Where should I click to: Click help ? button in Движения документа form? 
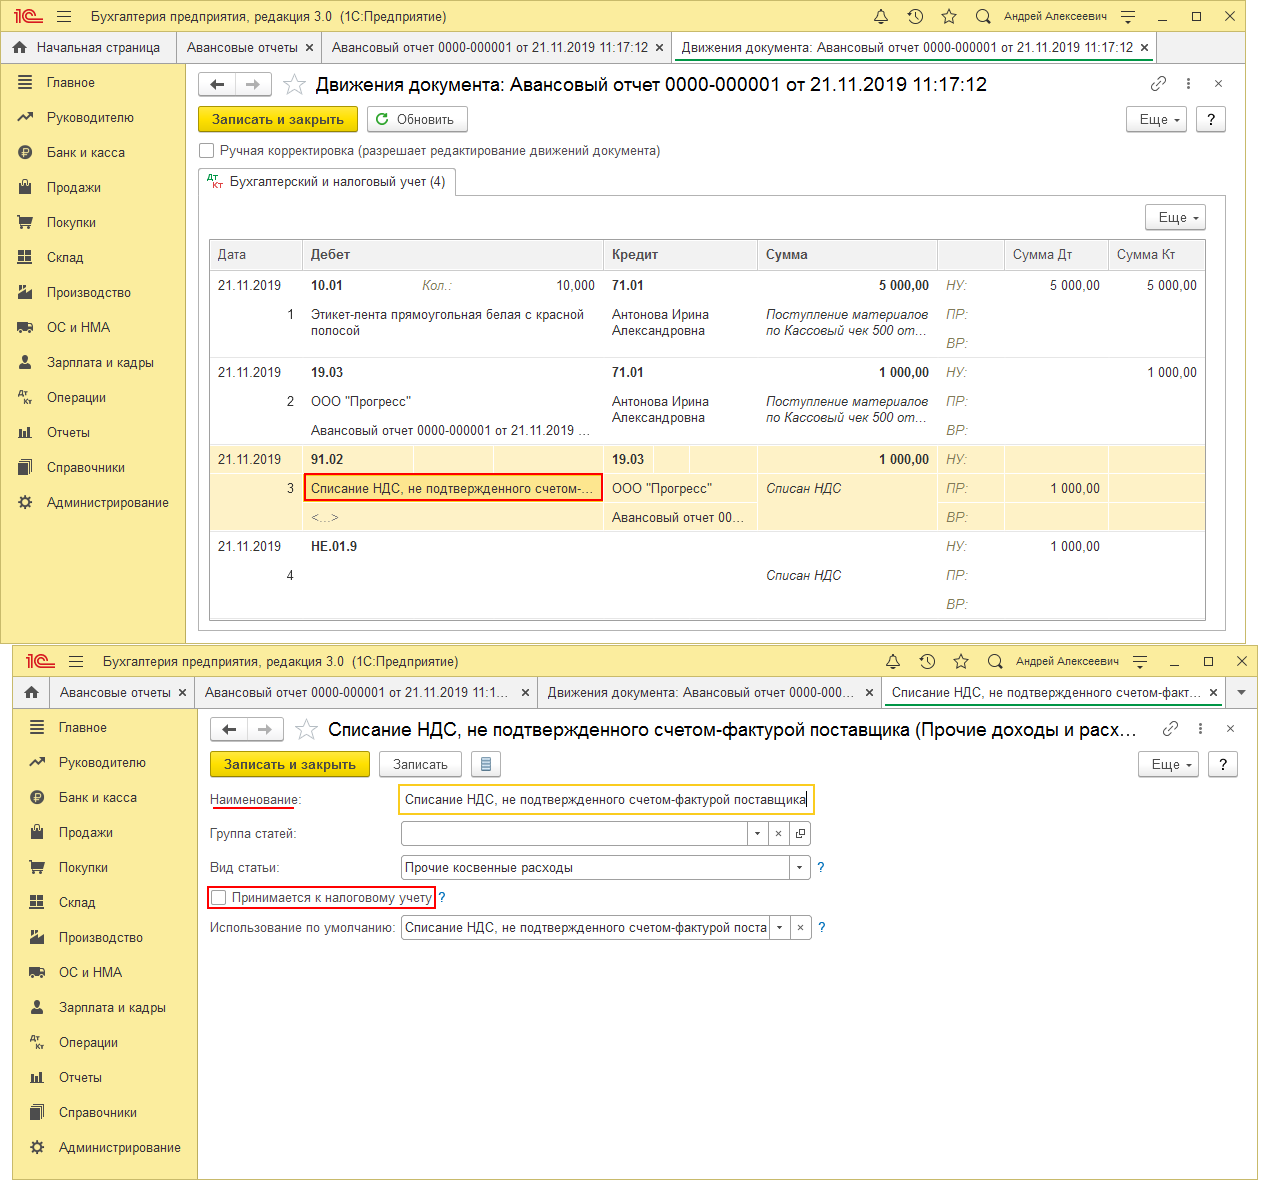pyautogui.click(x=1211, y=119)
